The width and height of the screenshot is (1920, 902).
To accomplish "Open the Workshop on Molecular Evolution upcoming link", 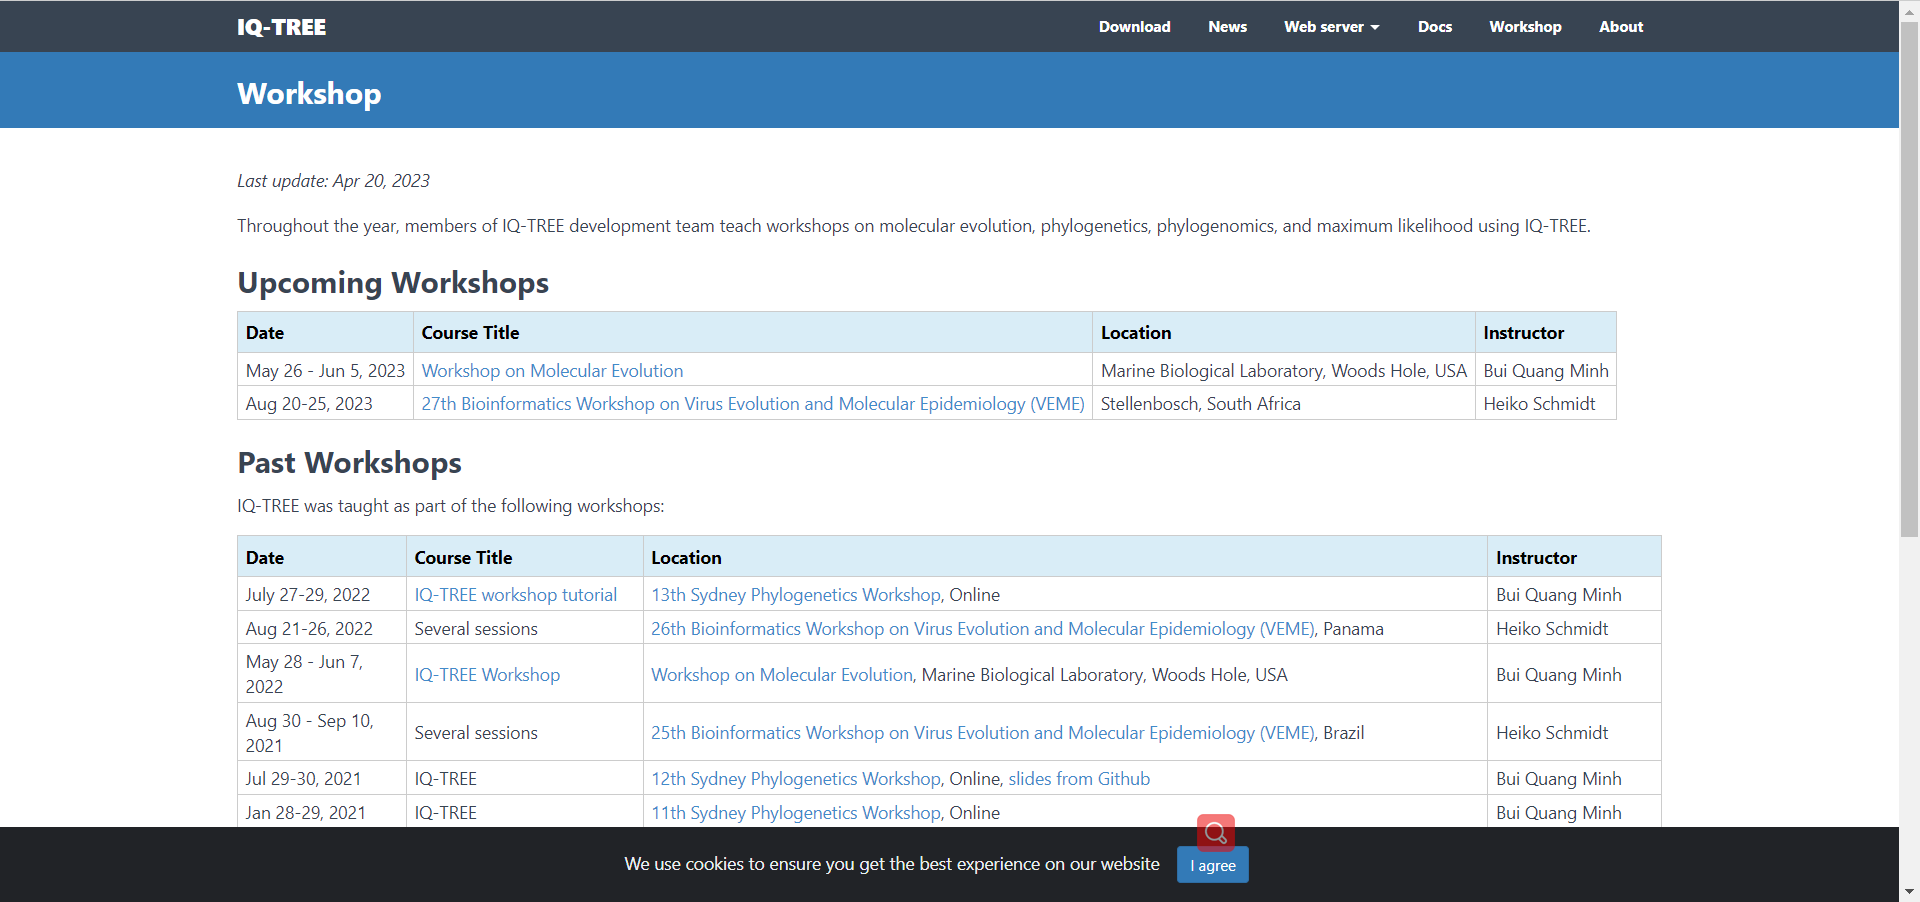I will click(552, 371).
